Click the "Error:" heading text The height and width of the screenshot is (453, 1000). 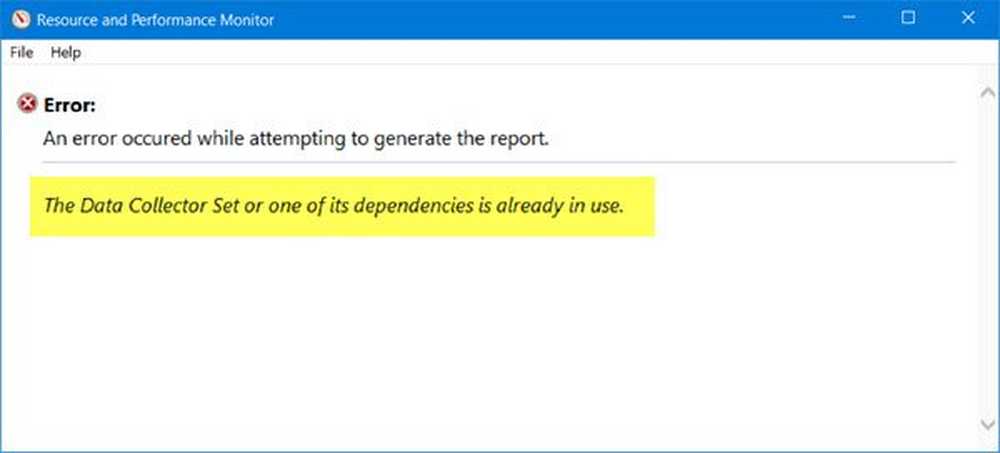pyautogui.click(x=70, y=105)
